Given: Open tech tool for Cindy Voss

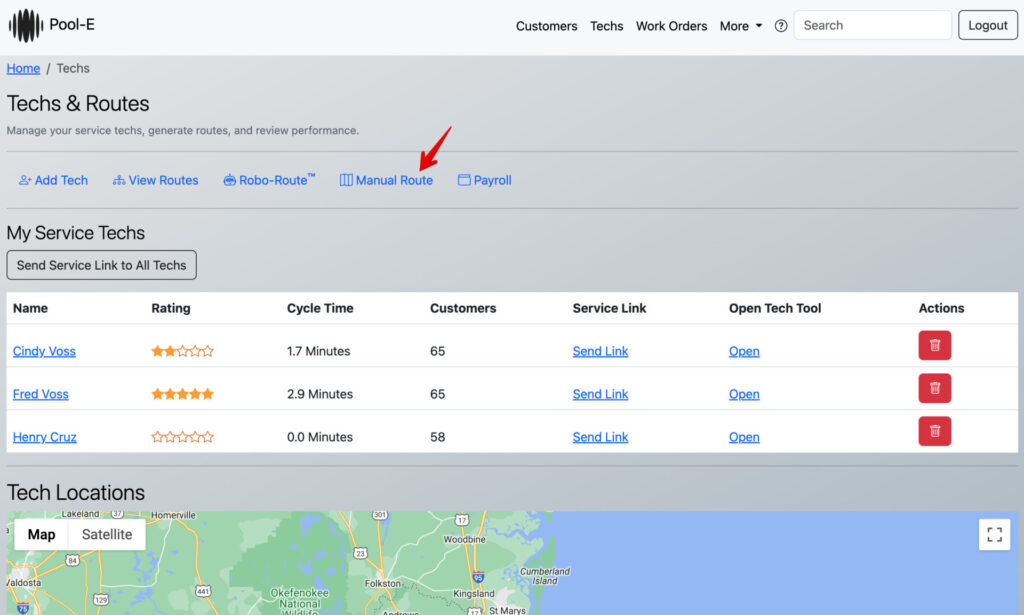Looking at the screenshot, I should coord(744,351).
